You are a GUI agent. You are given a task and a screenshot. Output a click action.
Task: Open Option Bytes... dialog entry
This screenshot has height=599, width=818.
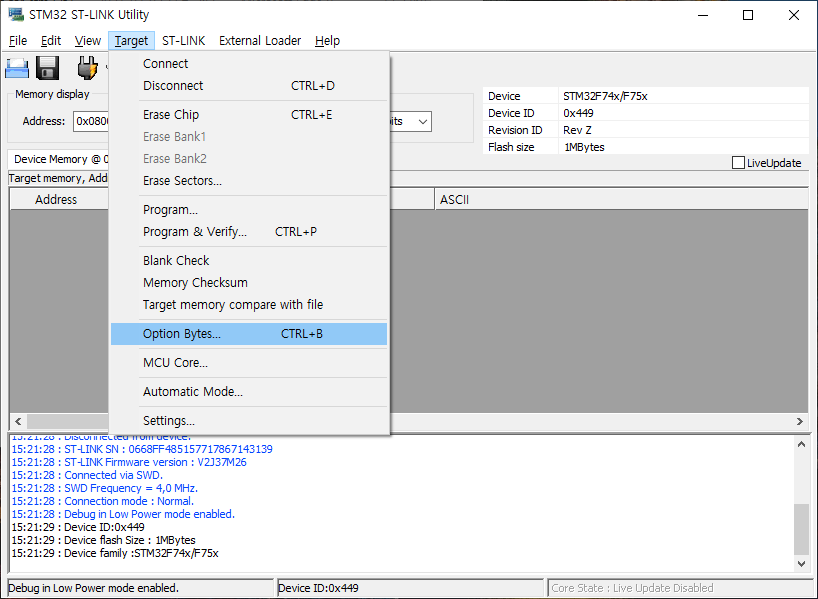(249, 334)
